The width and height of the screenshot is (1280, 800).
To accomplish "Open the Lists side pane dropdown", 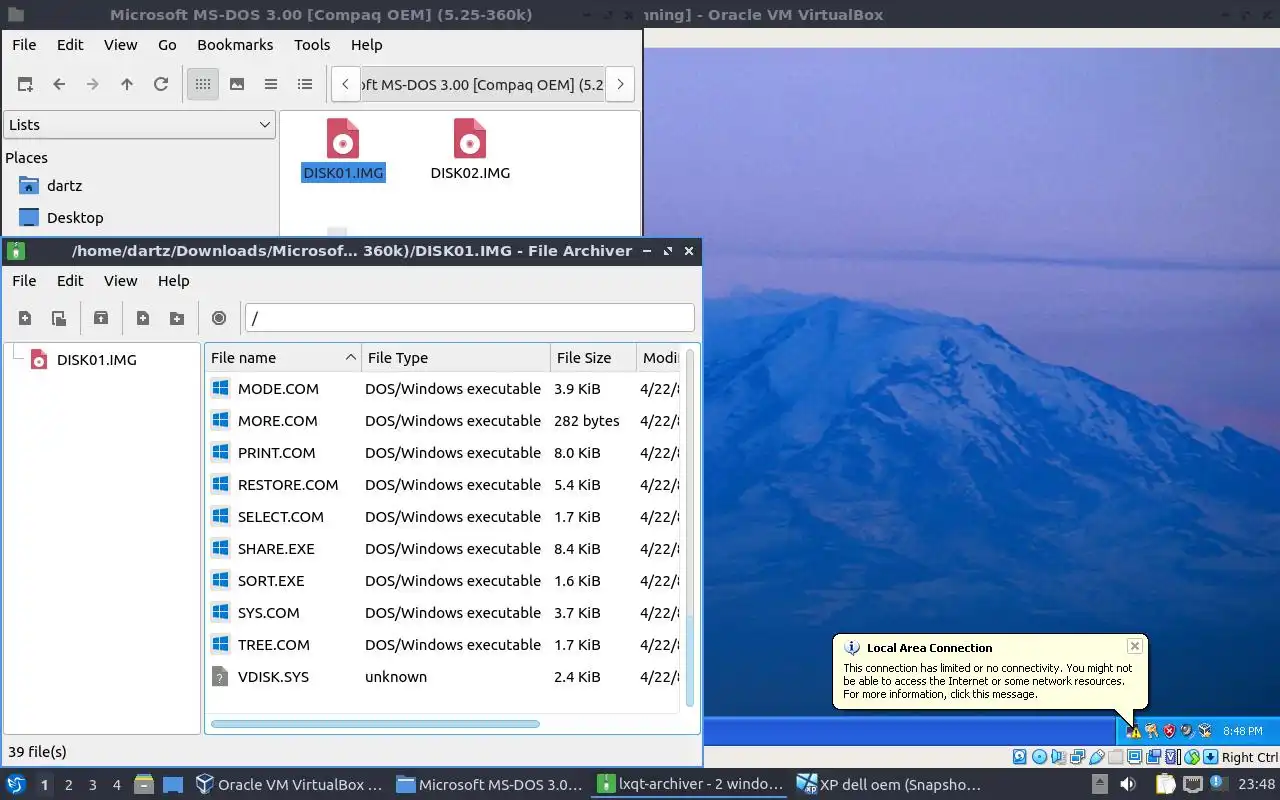I will click(139, 124).
